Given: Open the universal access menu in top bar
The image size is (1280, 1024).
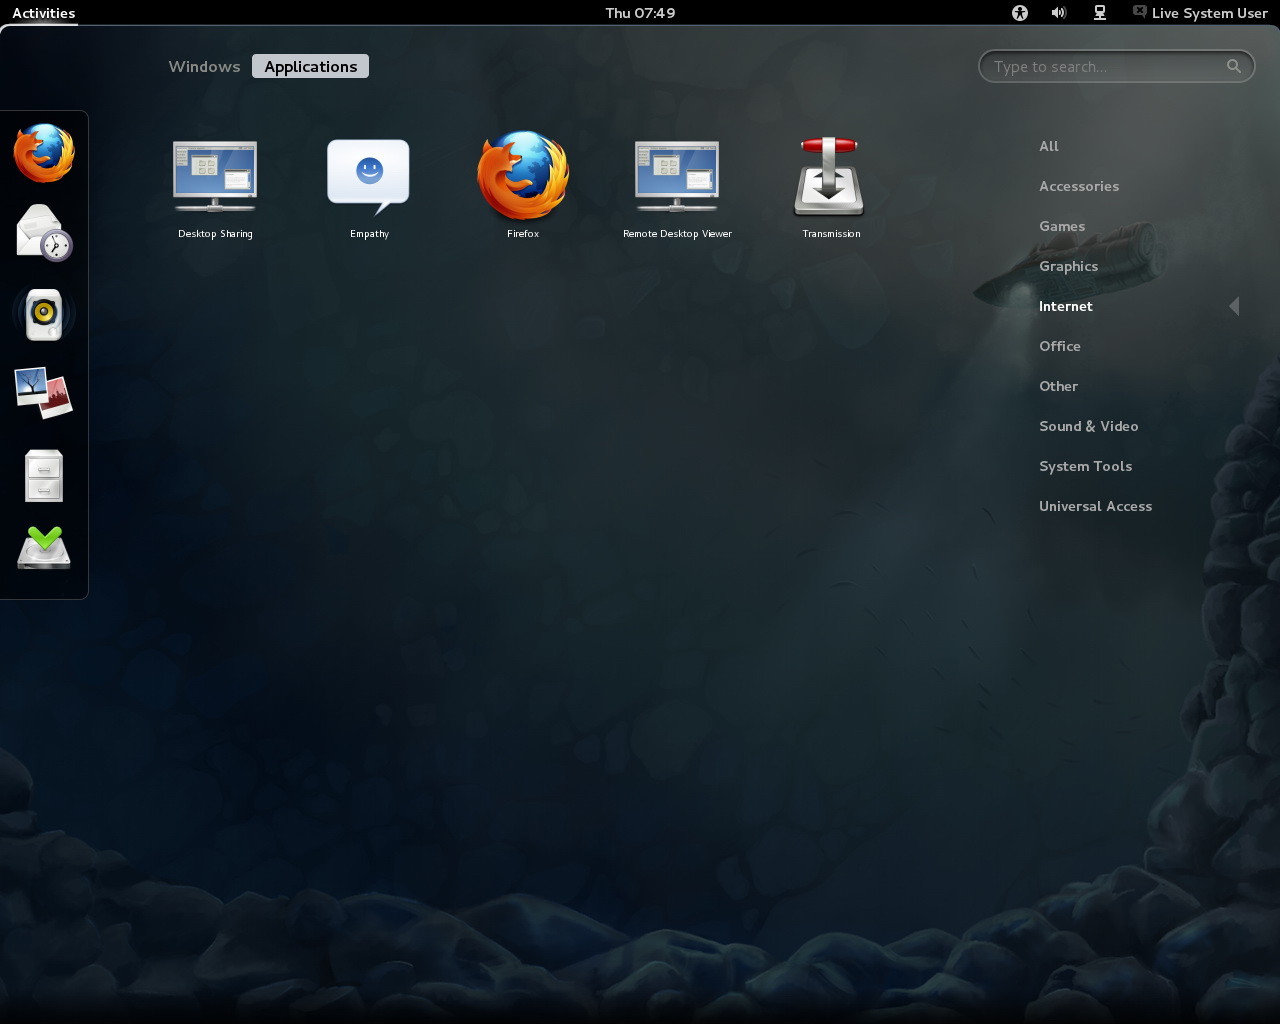Looking at the screenshot, I should tap(1019, 13).
